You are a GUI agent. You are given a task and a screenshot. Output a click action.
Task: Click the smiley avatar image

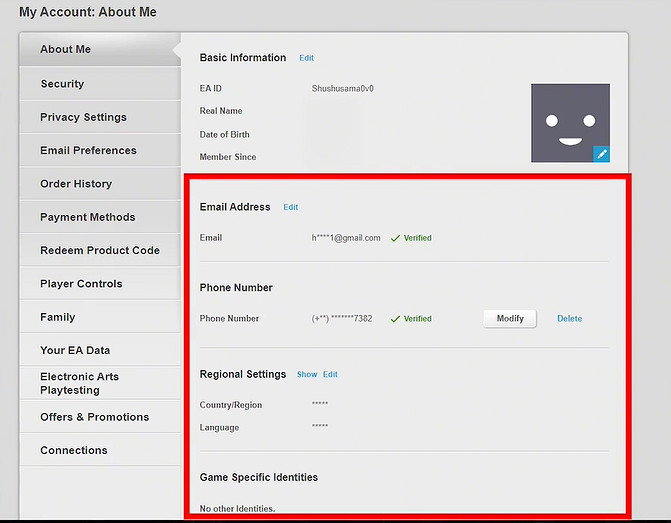point(569,122)
